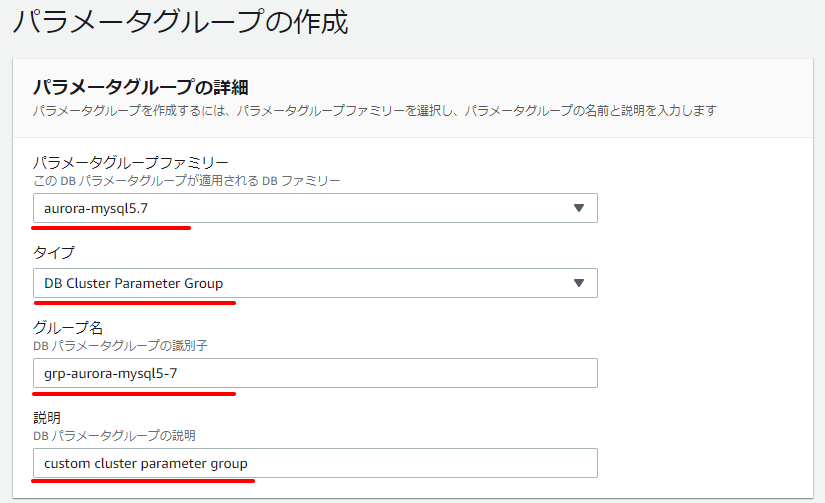Click the red underline beneath the group name field
The height and width of the screenshot is (503, 825).
[x=134, y=393]
